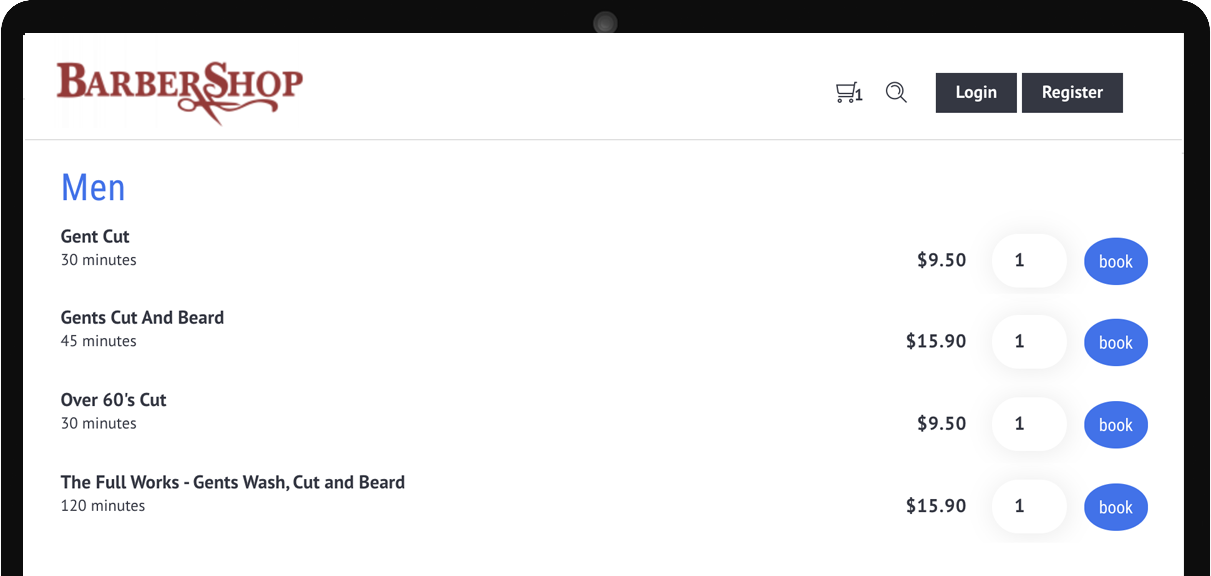The image size is (1211, 576).
Task: Book the Over 60's Cut service
Action: coord(1116,425)
